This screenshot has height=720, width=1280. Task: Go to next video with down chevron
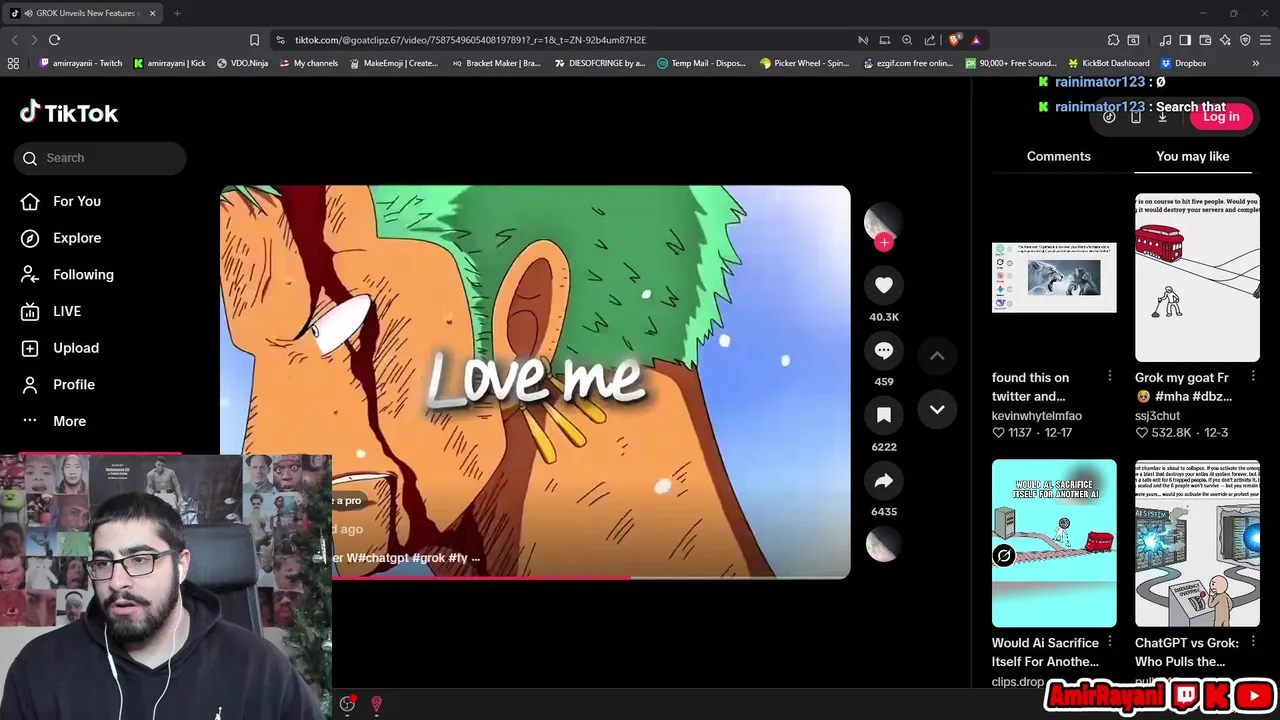click(x=937, y=409)
